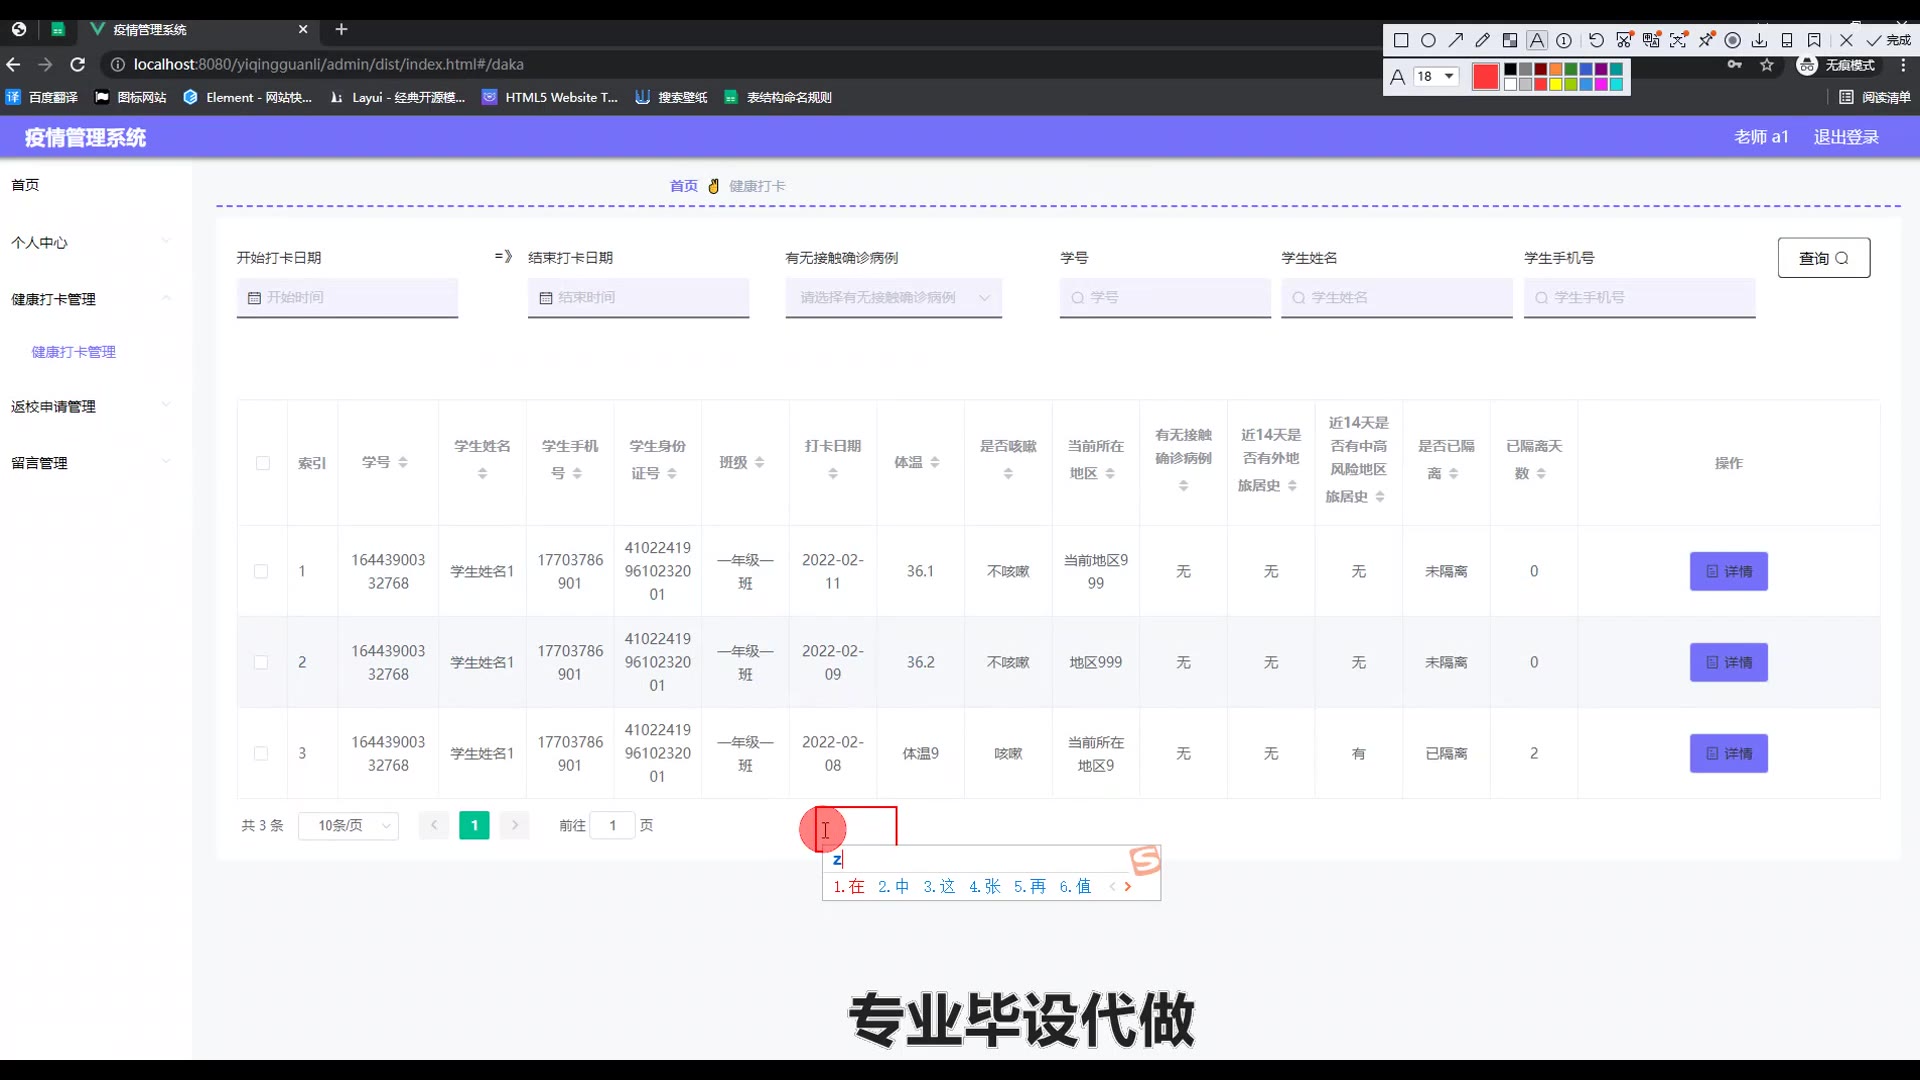Check the row 1 checkbox
The width and height of the screenshot is (1920, 1080).
[x=261, y=572]
